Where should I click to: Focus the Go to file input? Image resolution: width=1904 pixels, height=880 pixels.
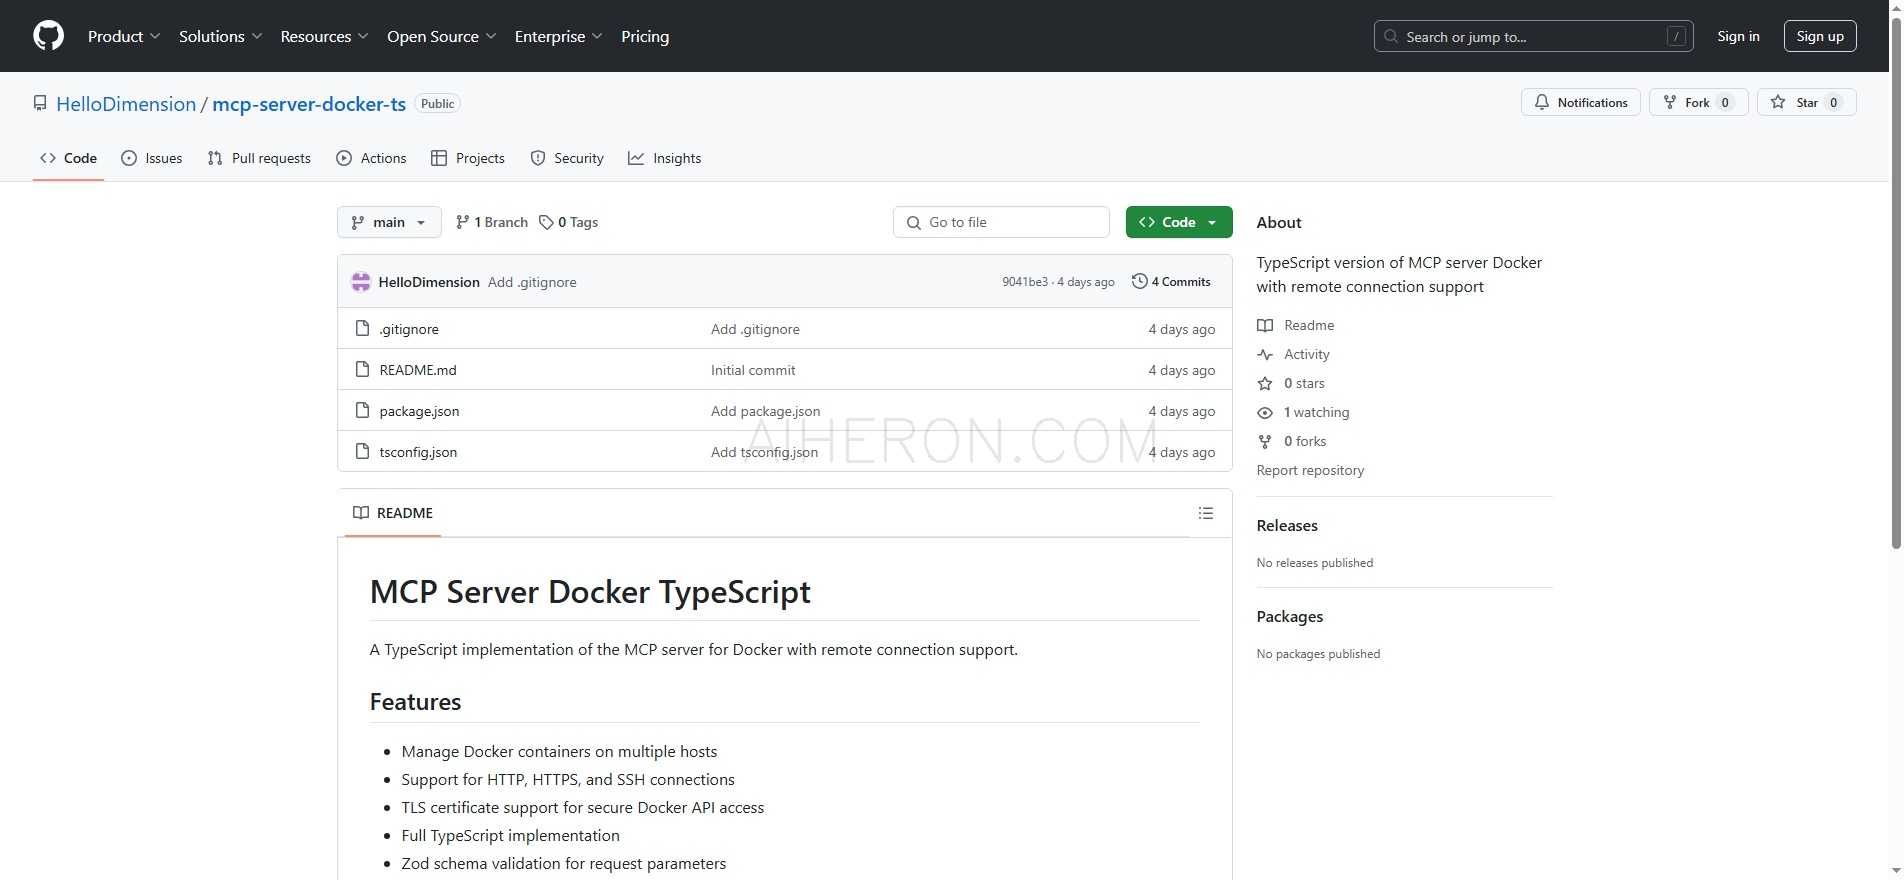1001,222
